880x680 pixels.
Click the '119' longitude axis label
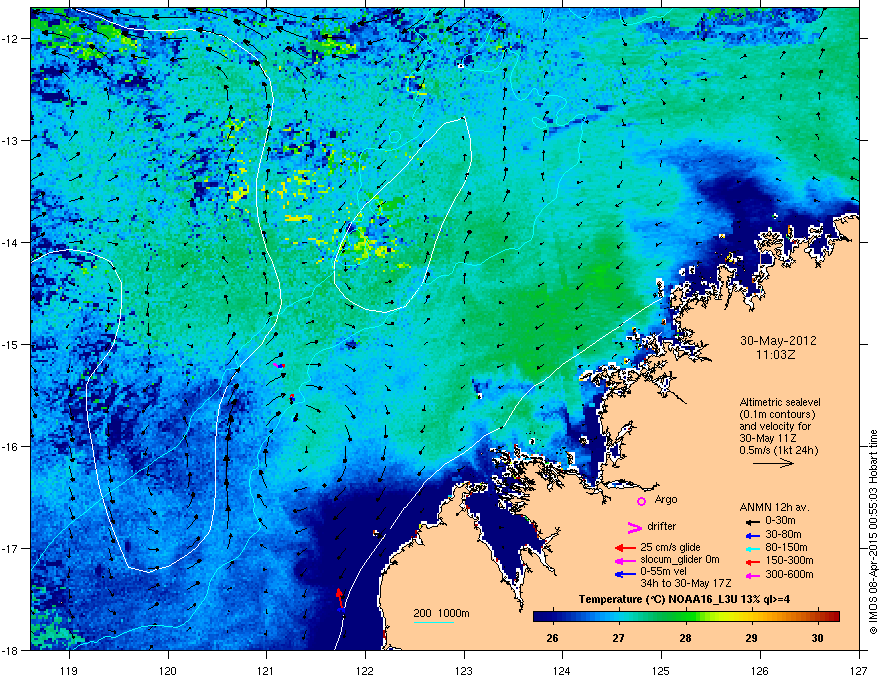coord(69,671)
